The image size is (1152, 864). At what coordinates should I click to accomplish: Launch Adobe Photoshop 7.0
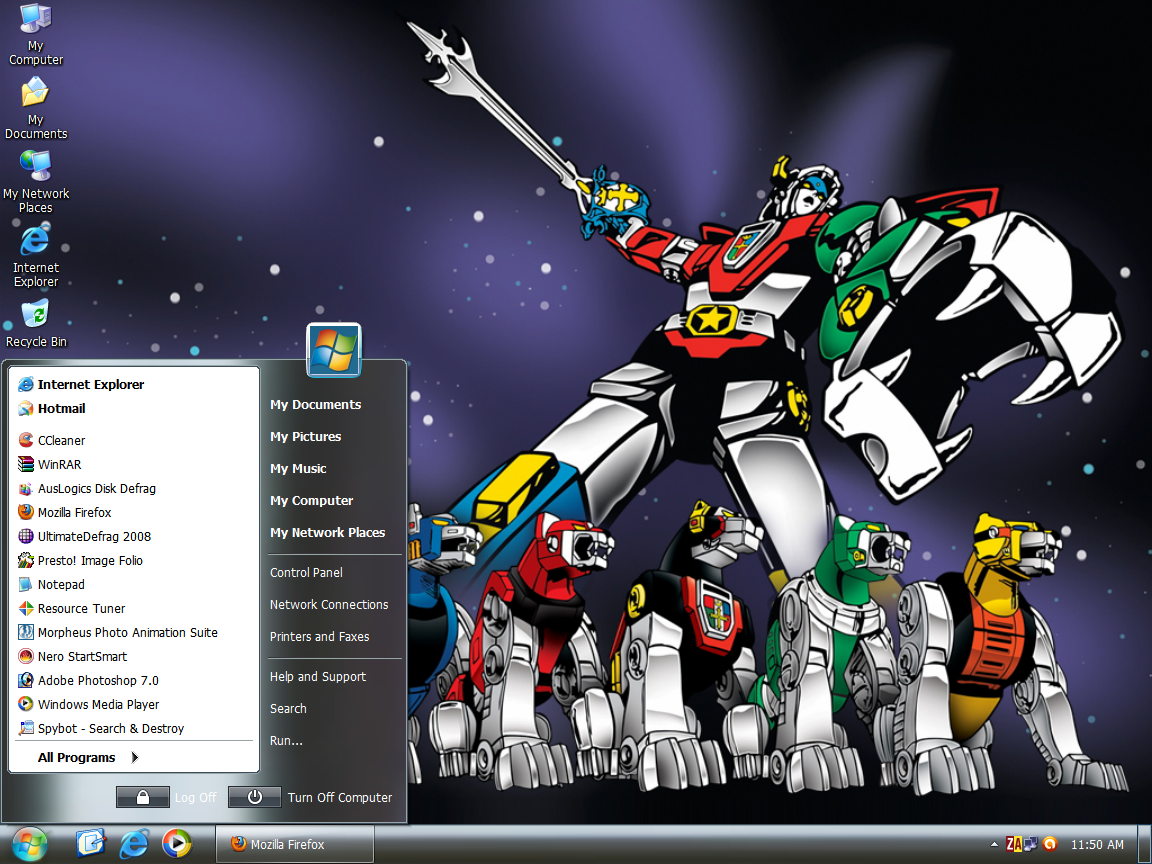(134, 680)
